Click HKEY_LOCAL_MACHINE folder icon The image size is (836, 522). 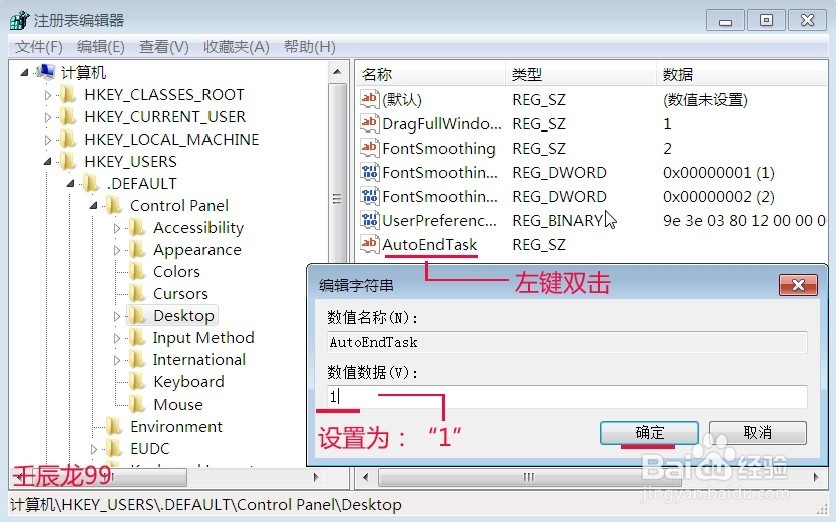coord(68,139)
